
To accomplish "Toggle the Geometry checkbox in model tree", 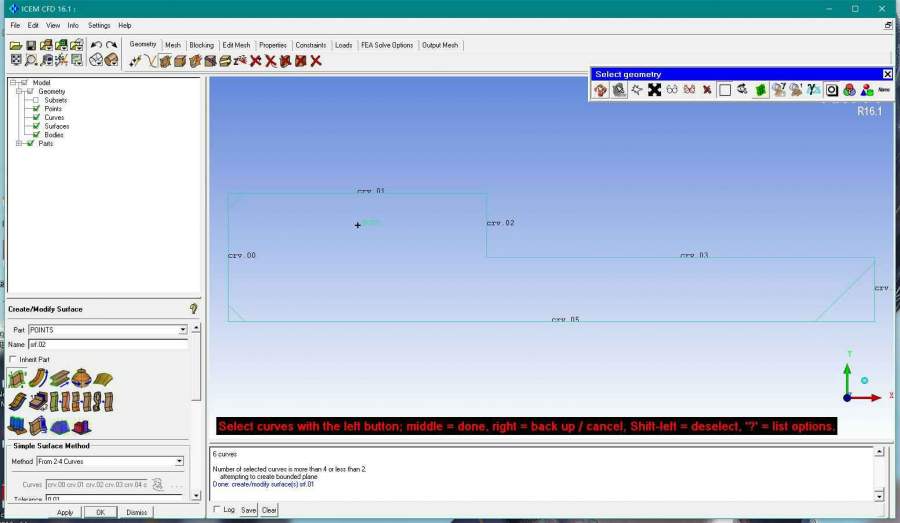I will [30, 91].
